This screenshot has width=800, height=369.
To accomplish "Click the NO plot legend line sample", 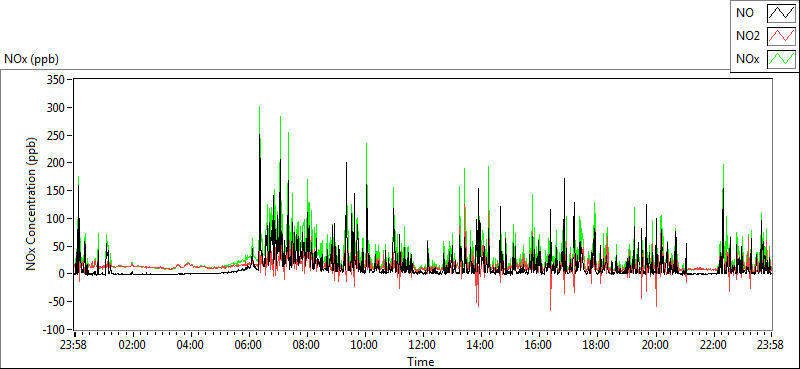I will point(781,13).
